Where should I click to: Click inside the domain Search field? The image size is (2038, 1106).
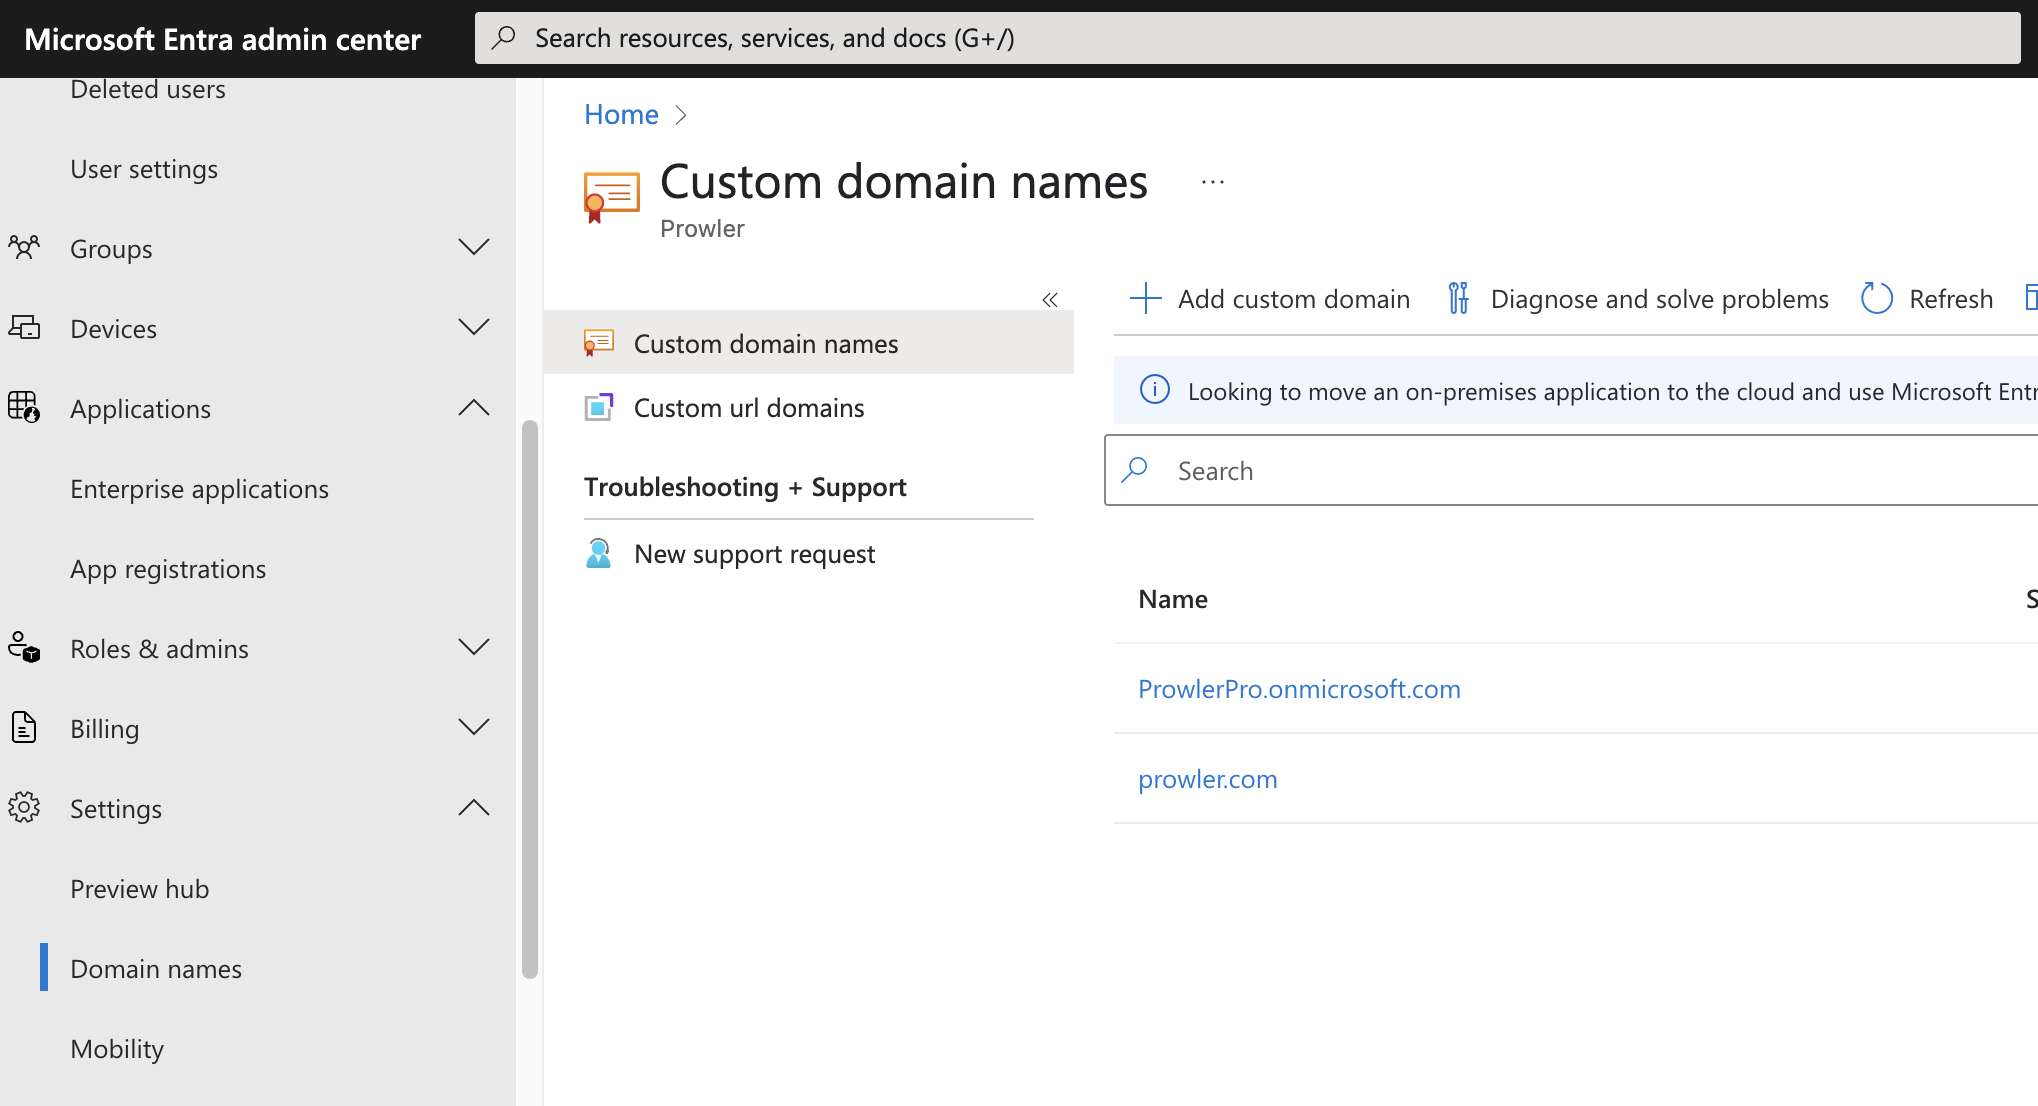click(1400, 470)
